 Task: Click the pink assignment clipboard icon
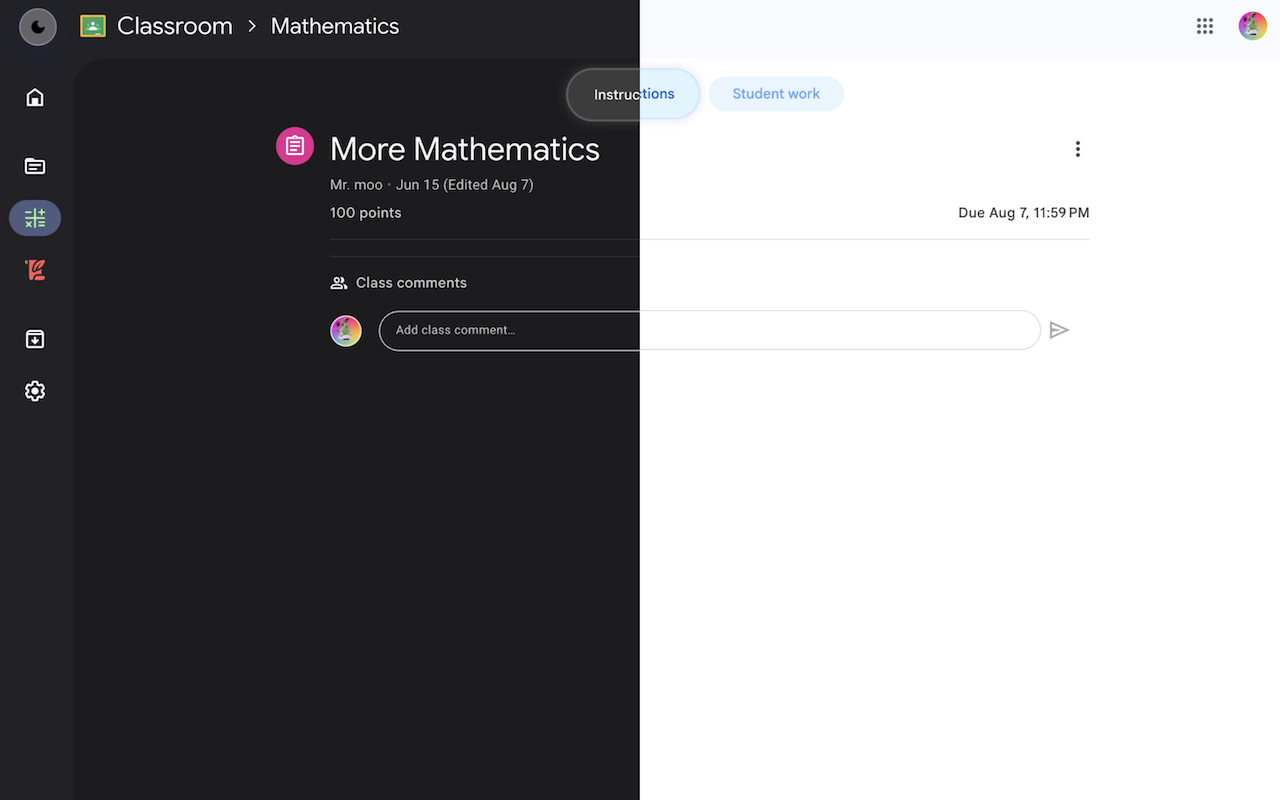pyautogui.click(x=294, y=145)
